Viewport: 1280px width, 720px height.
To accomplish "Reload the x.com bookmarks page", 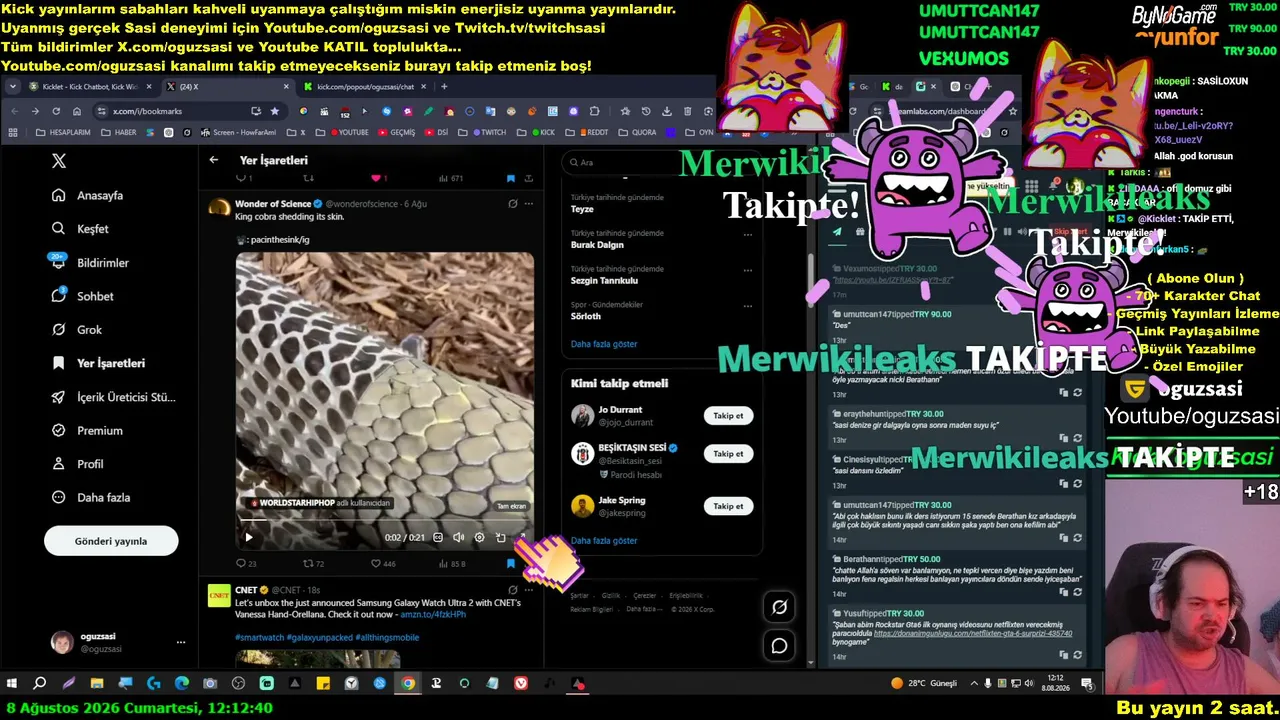I will click(56, 111).
